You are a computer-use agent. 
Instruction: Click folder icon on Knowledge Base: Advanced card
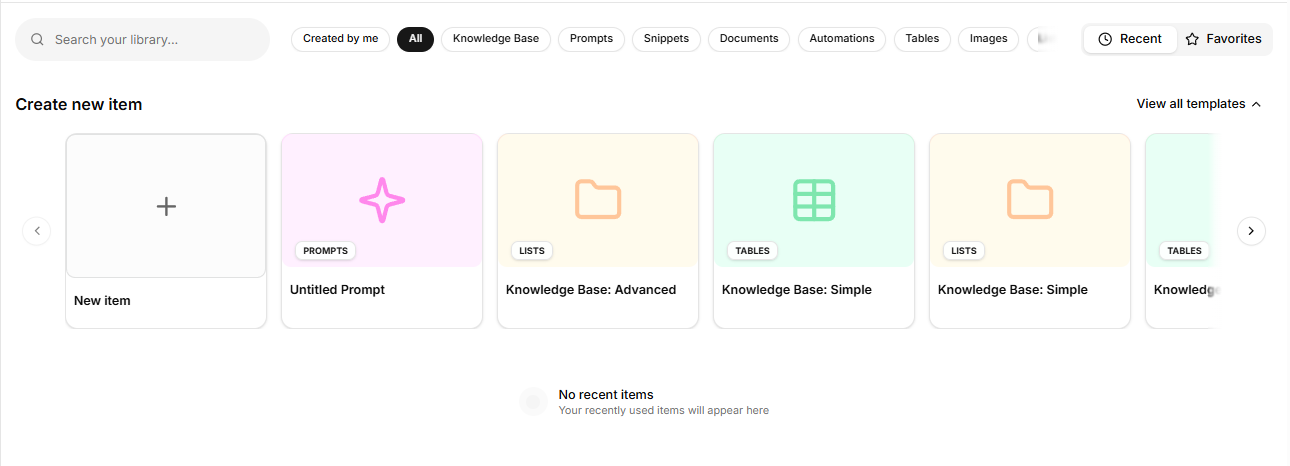(598, 200)
